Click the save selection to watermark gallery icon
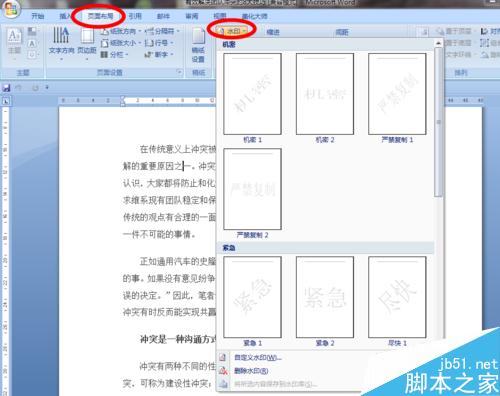The image size is (500, 396). coord(223,384)
